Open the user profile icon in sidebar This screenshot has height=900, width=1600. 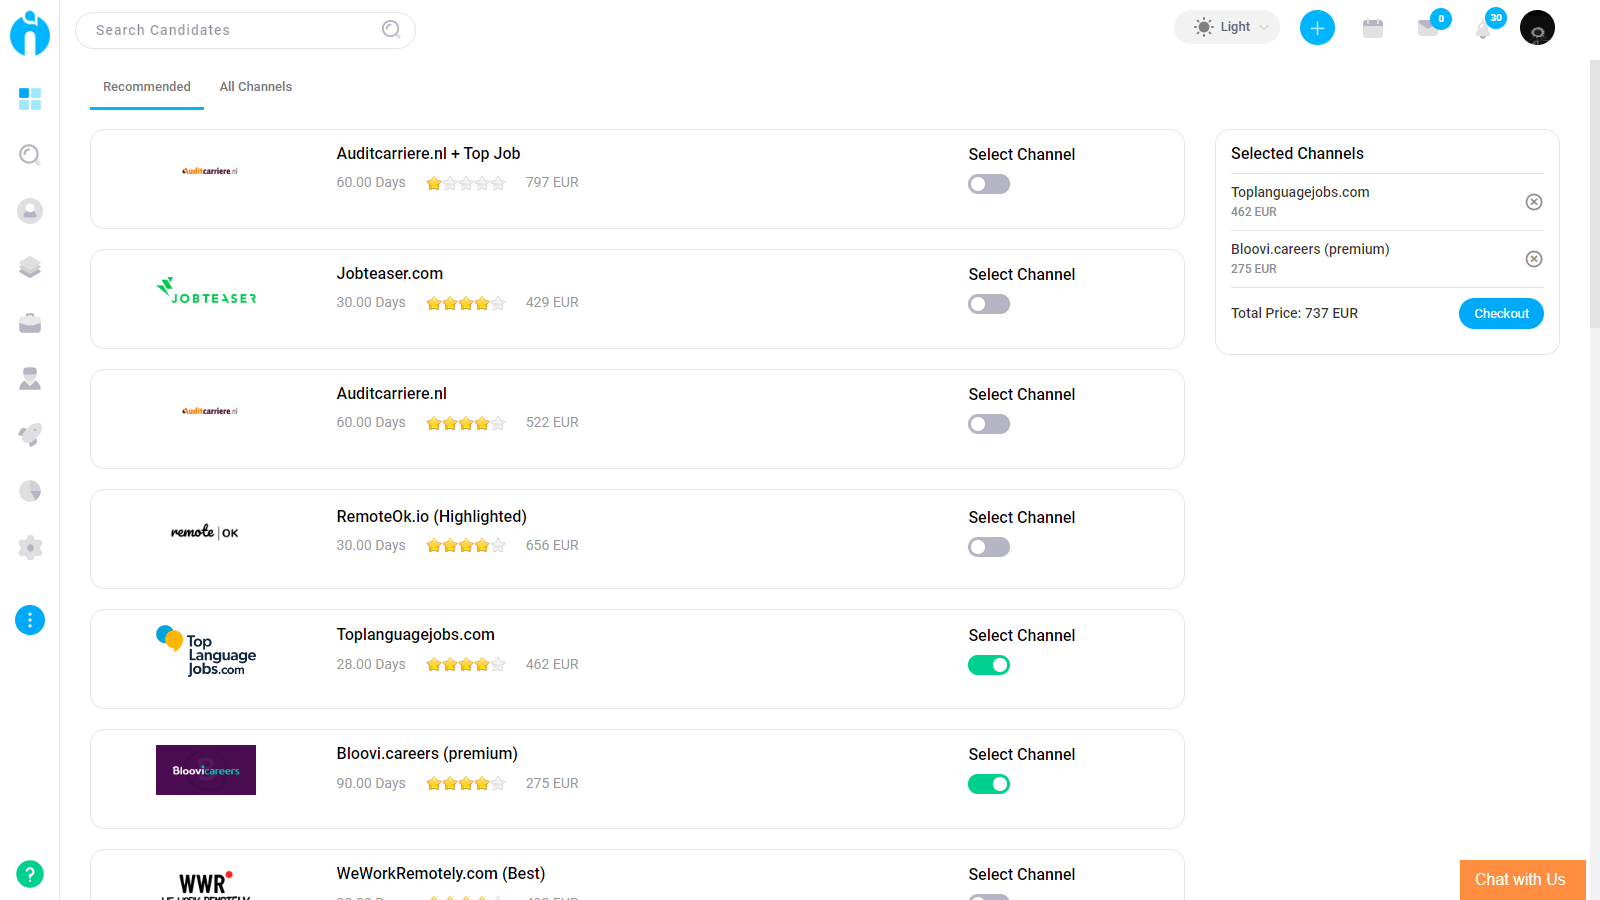(30, 210)
